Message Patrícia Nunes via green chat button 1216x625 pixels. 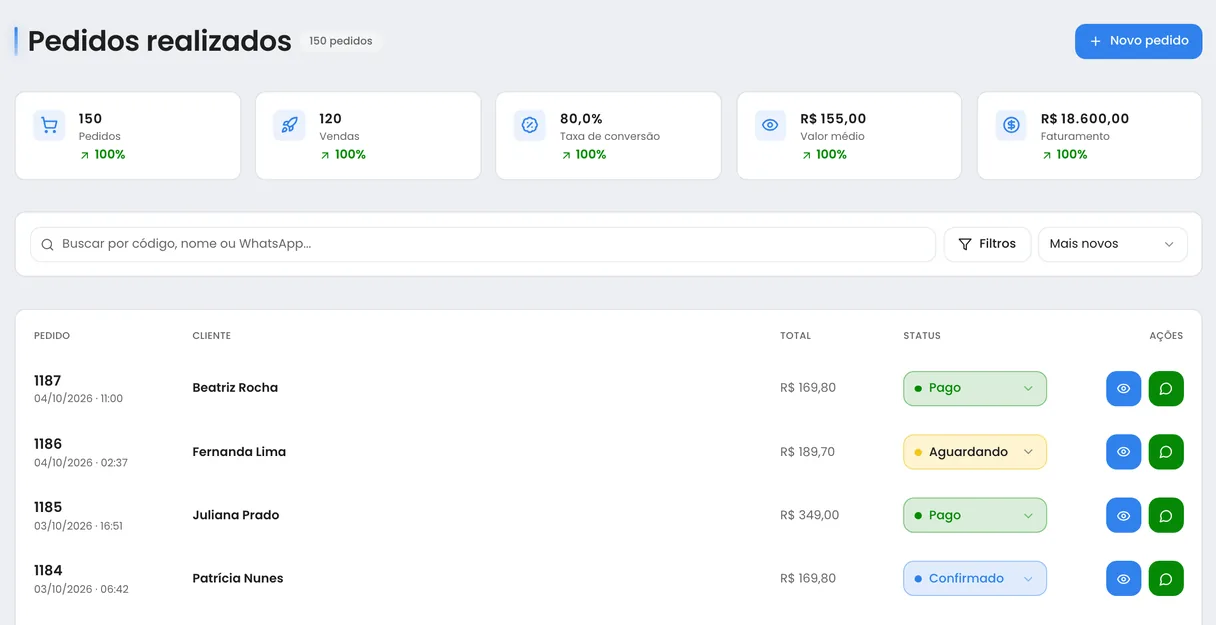[1166, 579]
